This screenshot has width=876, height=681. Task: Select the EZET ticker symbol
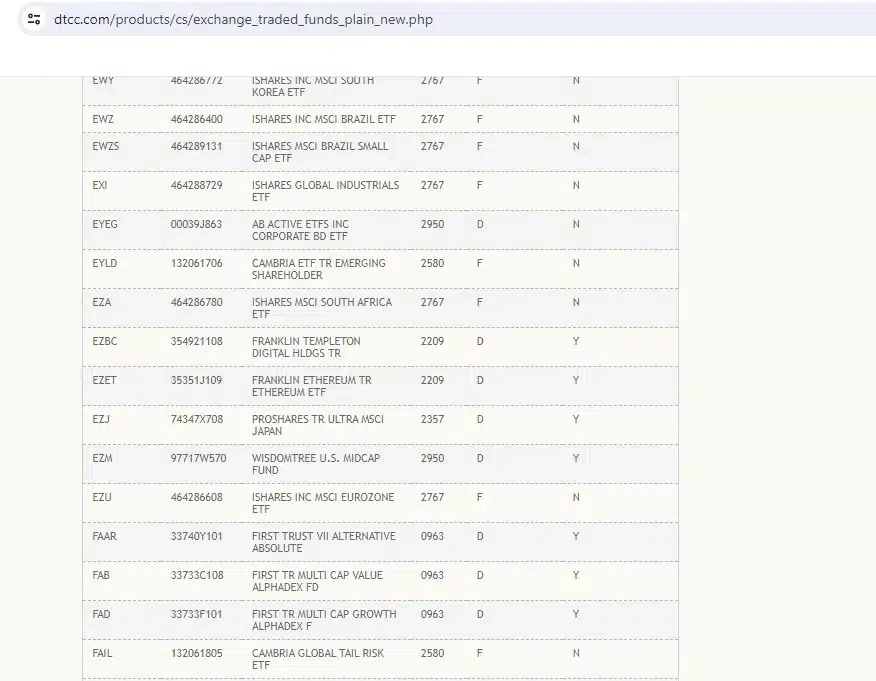104,380
